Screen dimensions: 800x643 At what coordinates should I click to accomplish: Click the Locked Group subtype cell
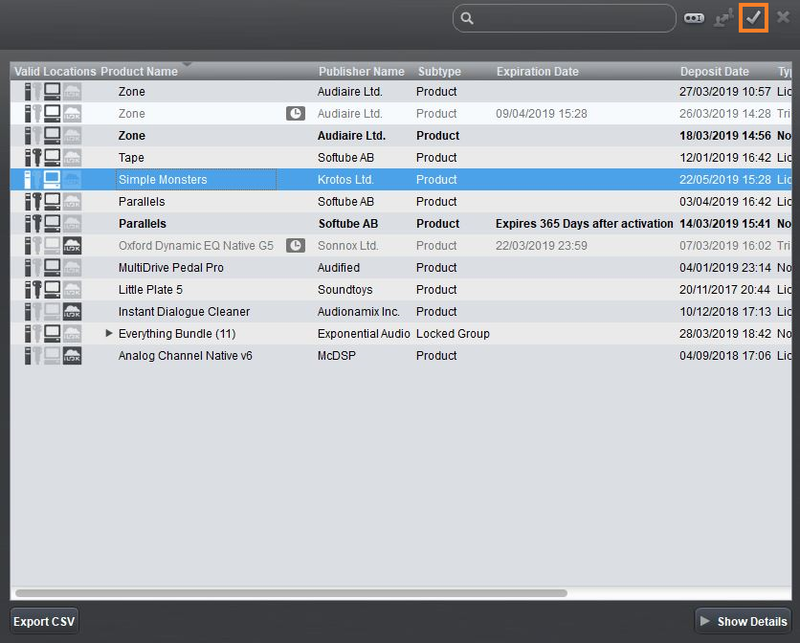pos(453,333)
